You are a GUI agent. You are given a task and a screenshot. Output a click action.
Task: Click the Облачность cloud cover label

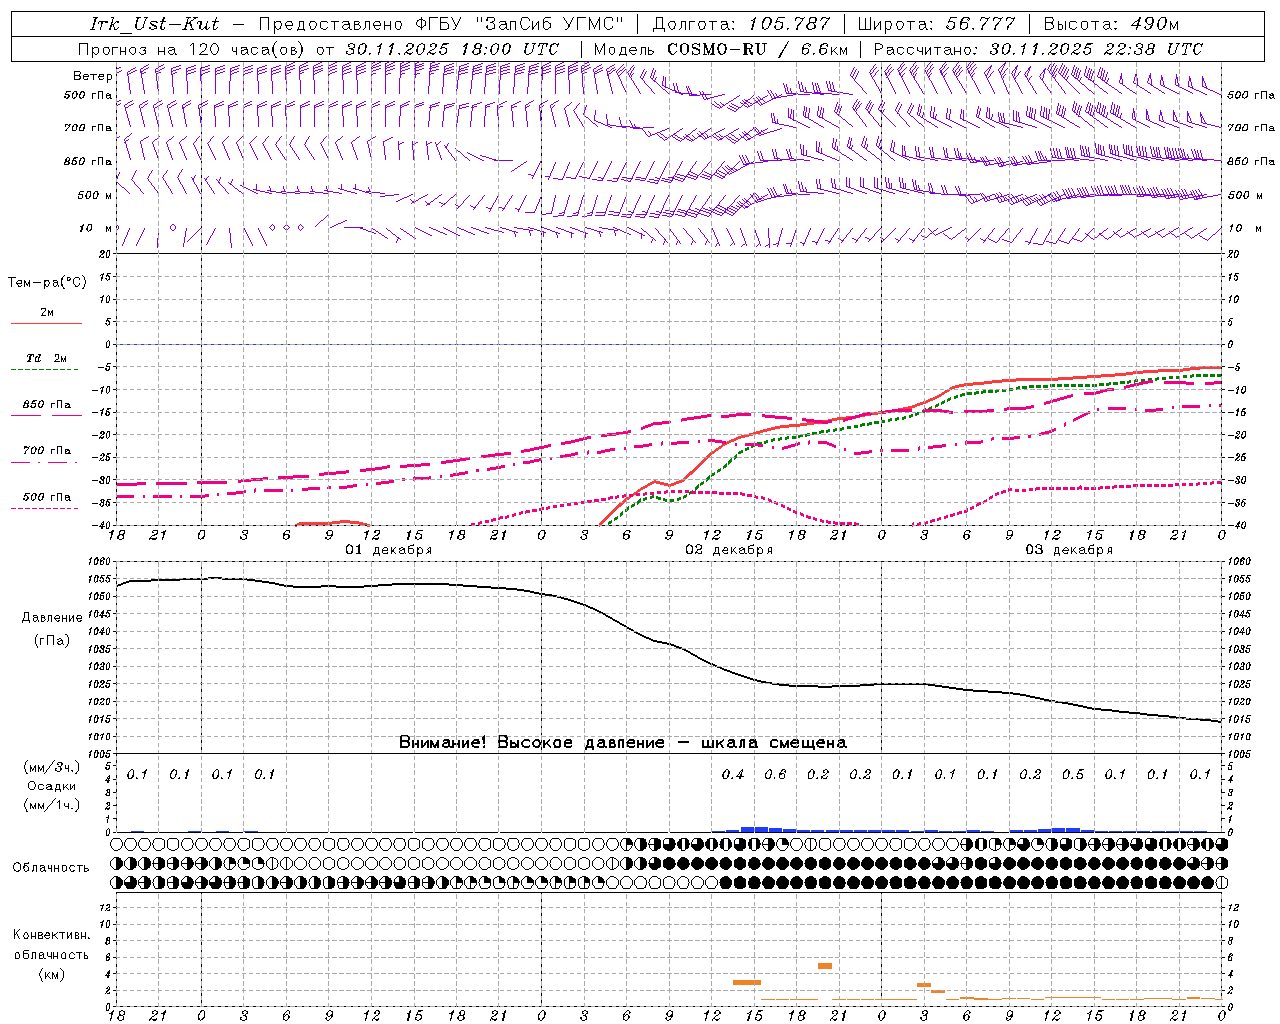pyautogui.click(x=51, y=868)
